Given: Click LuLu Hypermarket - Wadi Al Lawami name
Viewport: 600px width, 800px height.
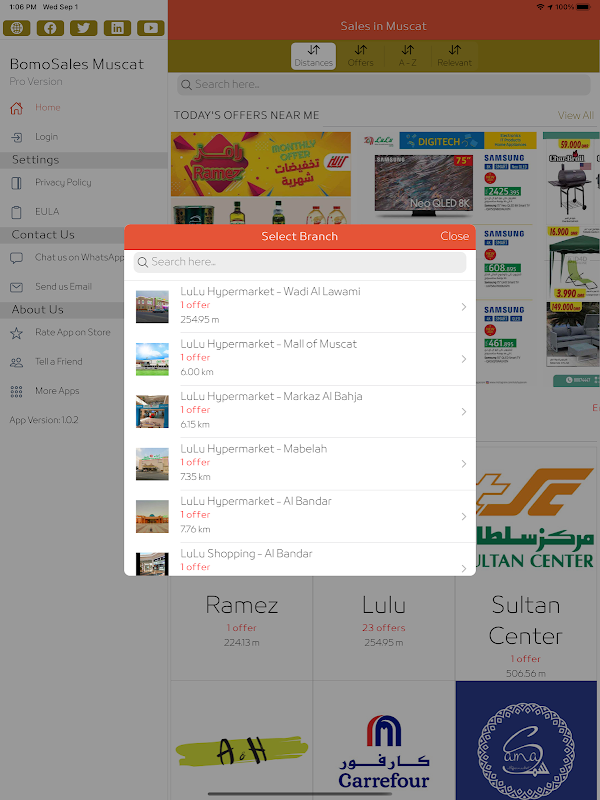Looking at the screenshot, I should [x=270, y=291].
